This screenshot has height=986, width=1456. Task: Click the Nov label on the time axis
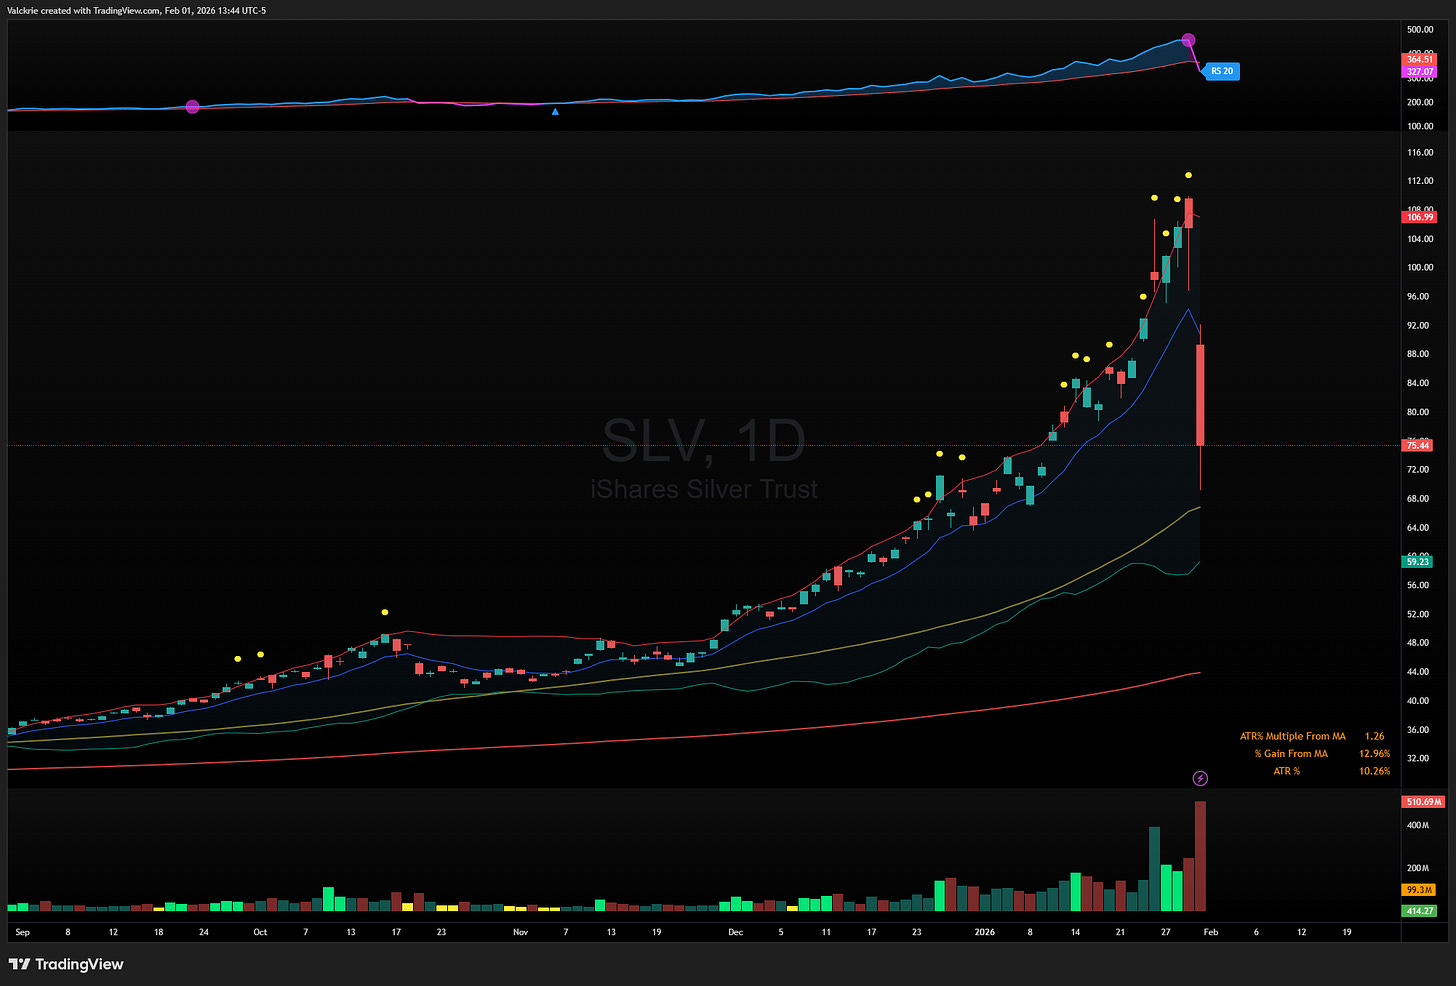[x=520, y=932]
